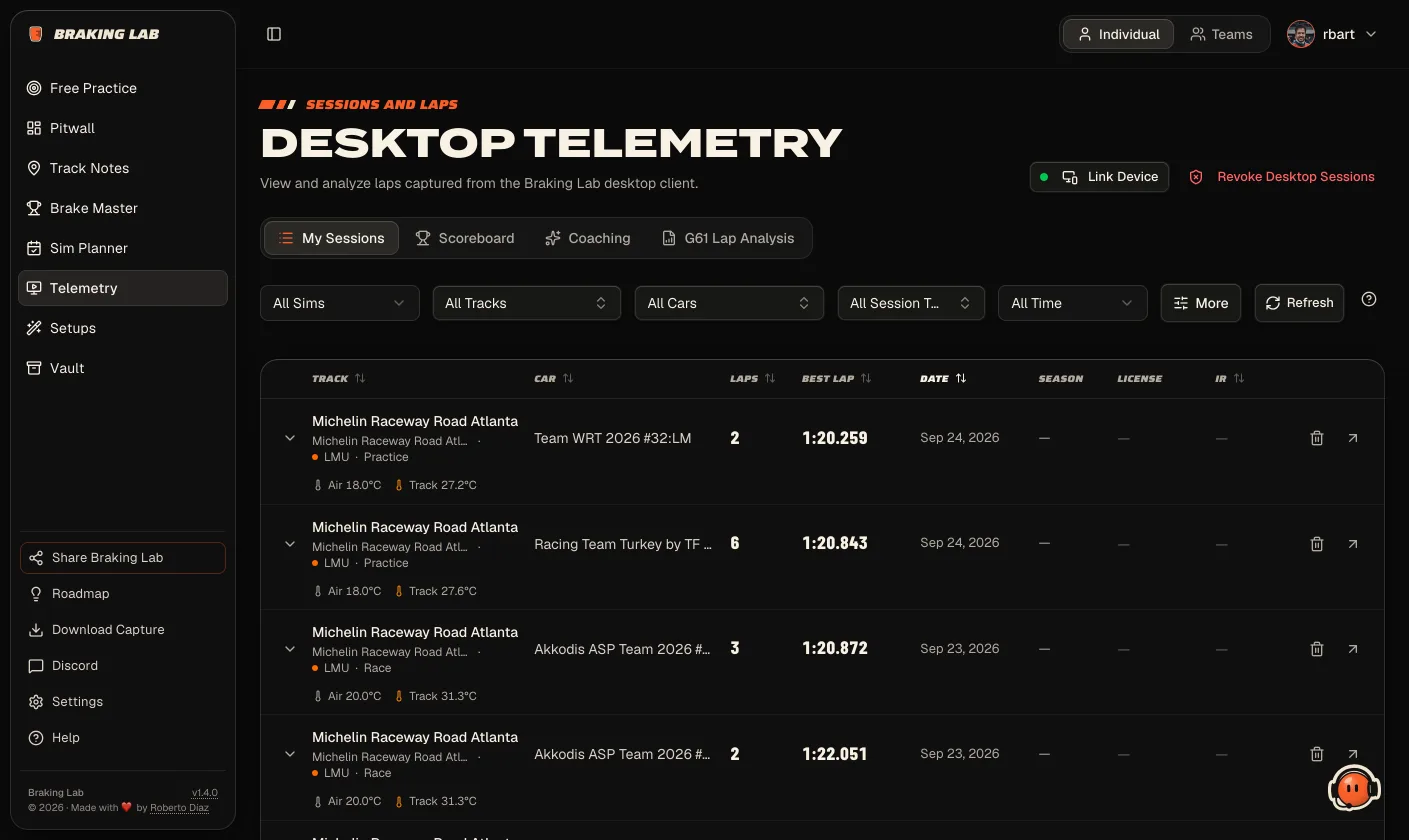1409x840 pixels.
Task: Click the Team WRT 2026 #32:LM car cell
Action: 613,438
